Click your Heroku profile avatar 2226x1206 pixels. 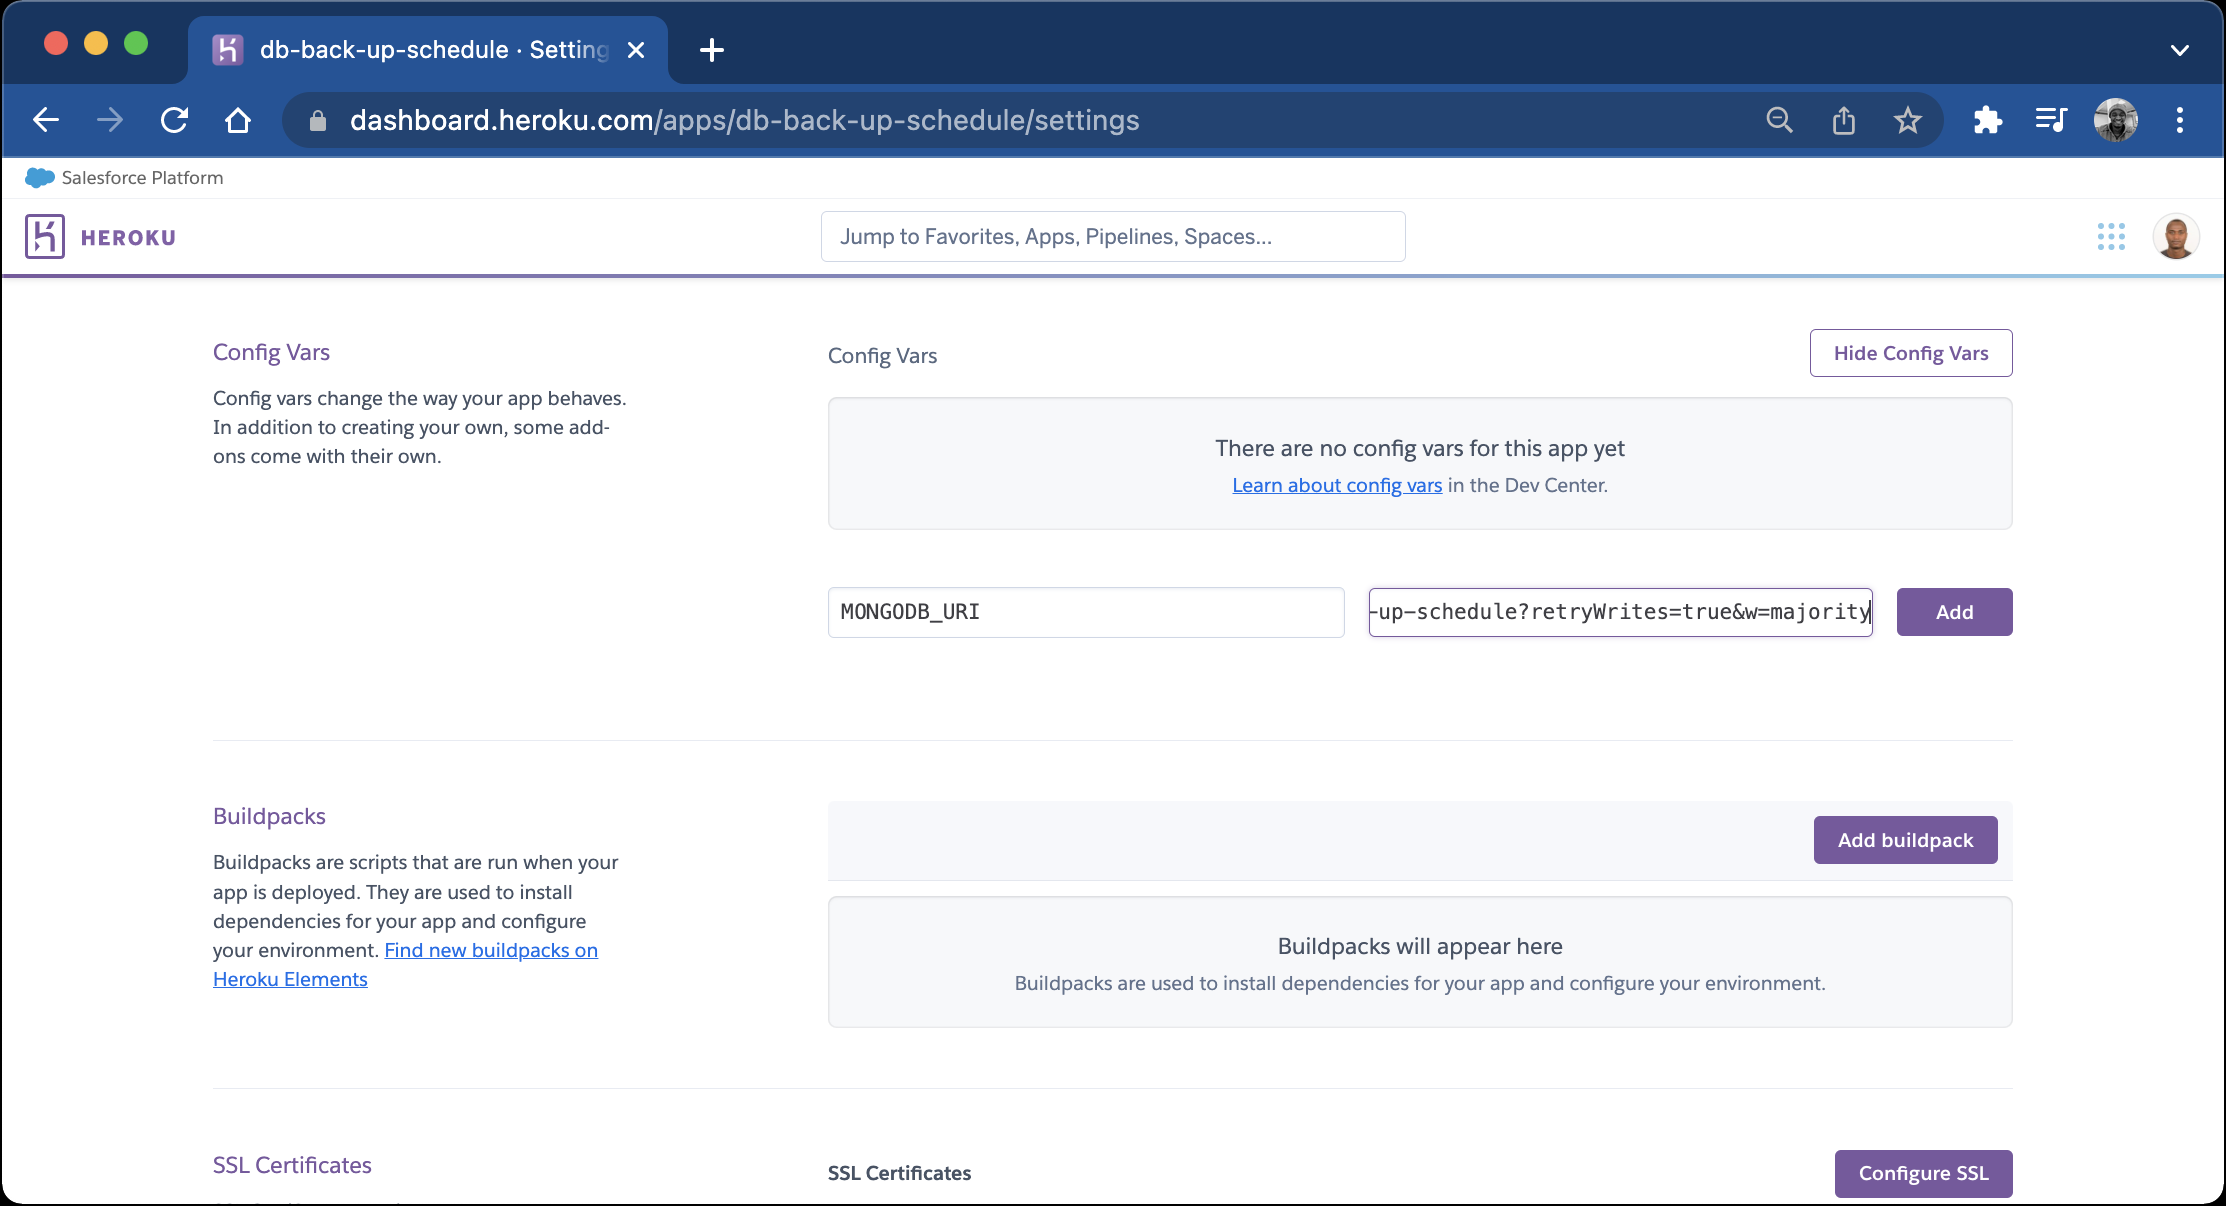coord(2176,236)
